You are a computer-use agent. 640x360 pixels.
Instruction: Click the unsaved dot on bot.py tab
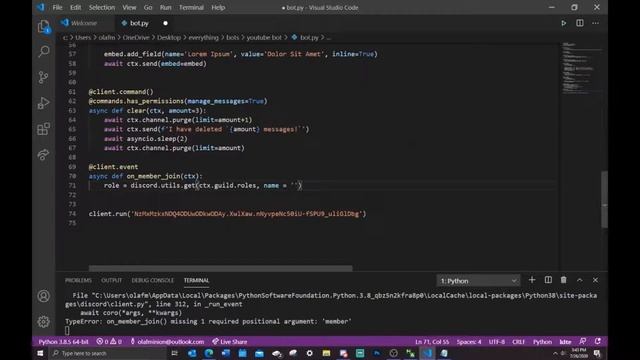165,23
